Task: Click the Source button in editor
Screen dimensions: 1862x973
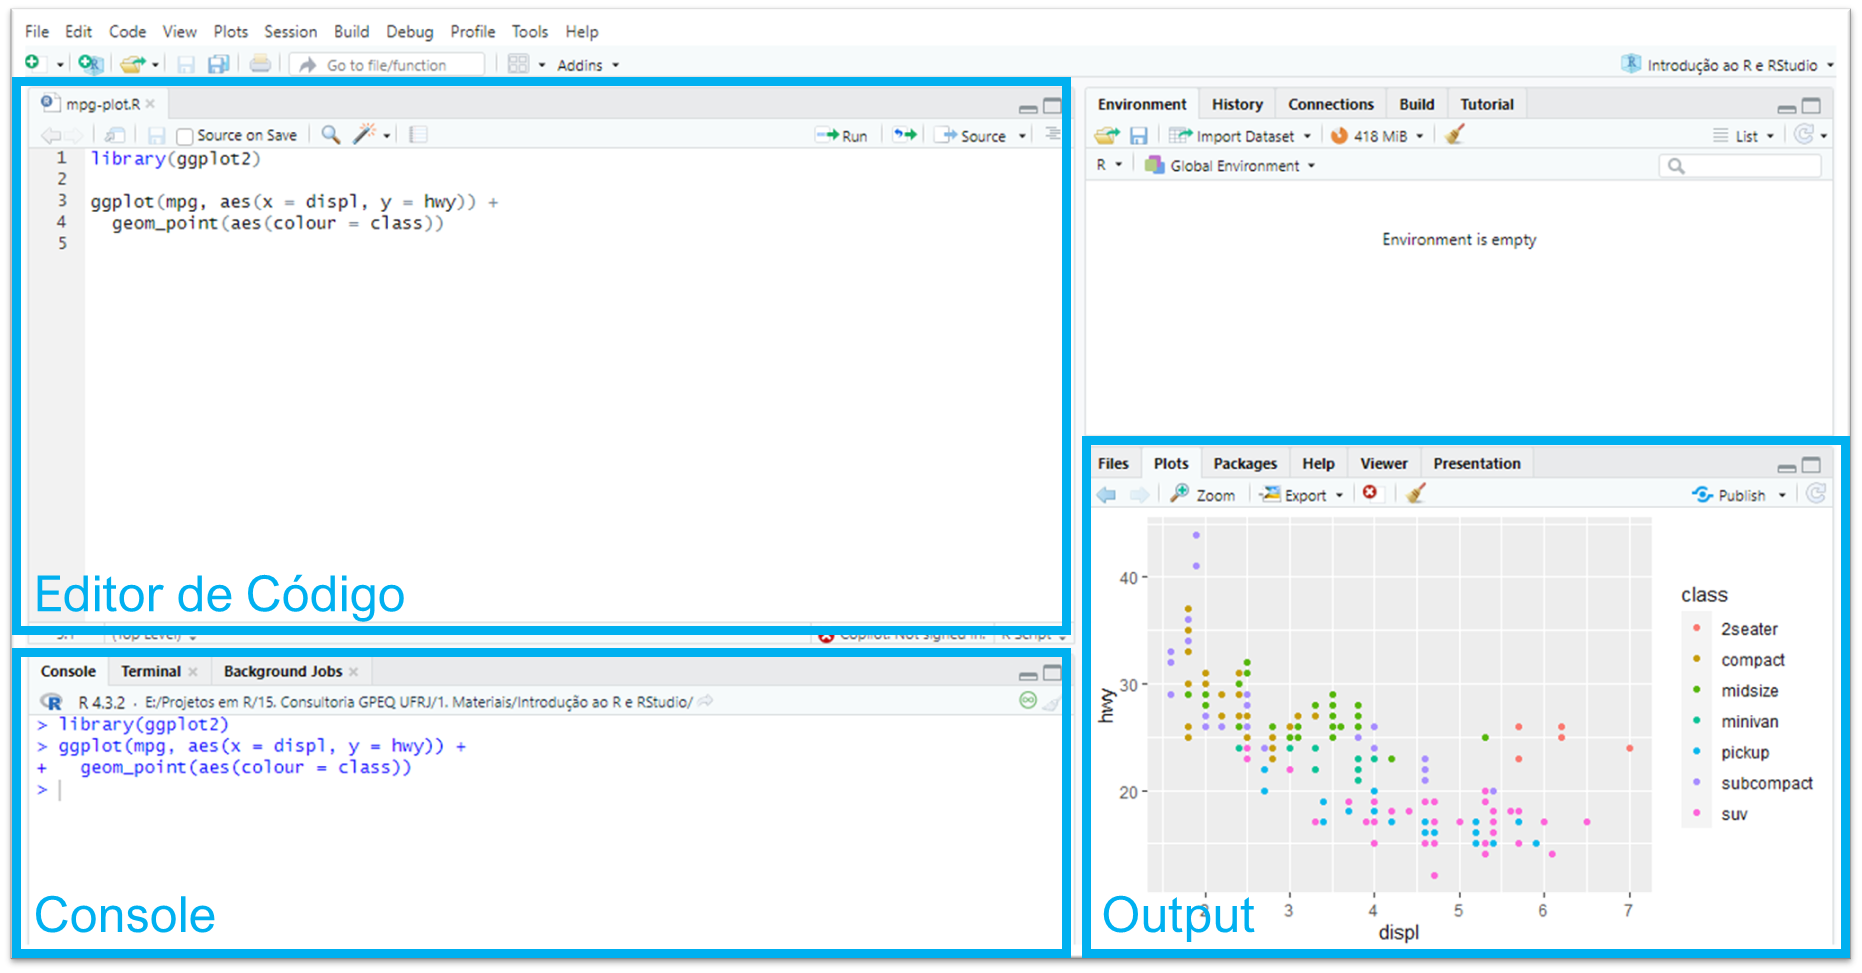Action: click(971, 136)
